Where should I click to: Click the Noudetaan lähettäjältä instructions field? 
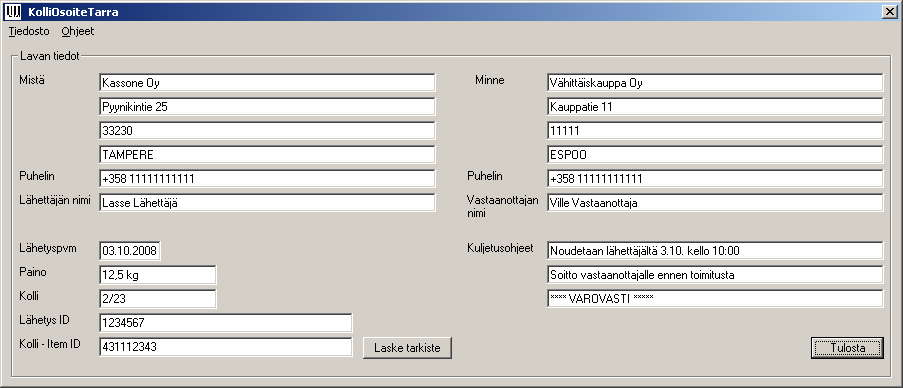pyautogui.click(x=715, y=251)
